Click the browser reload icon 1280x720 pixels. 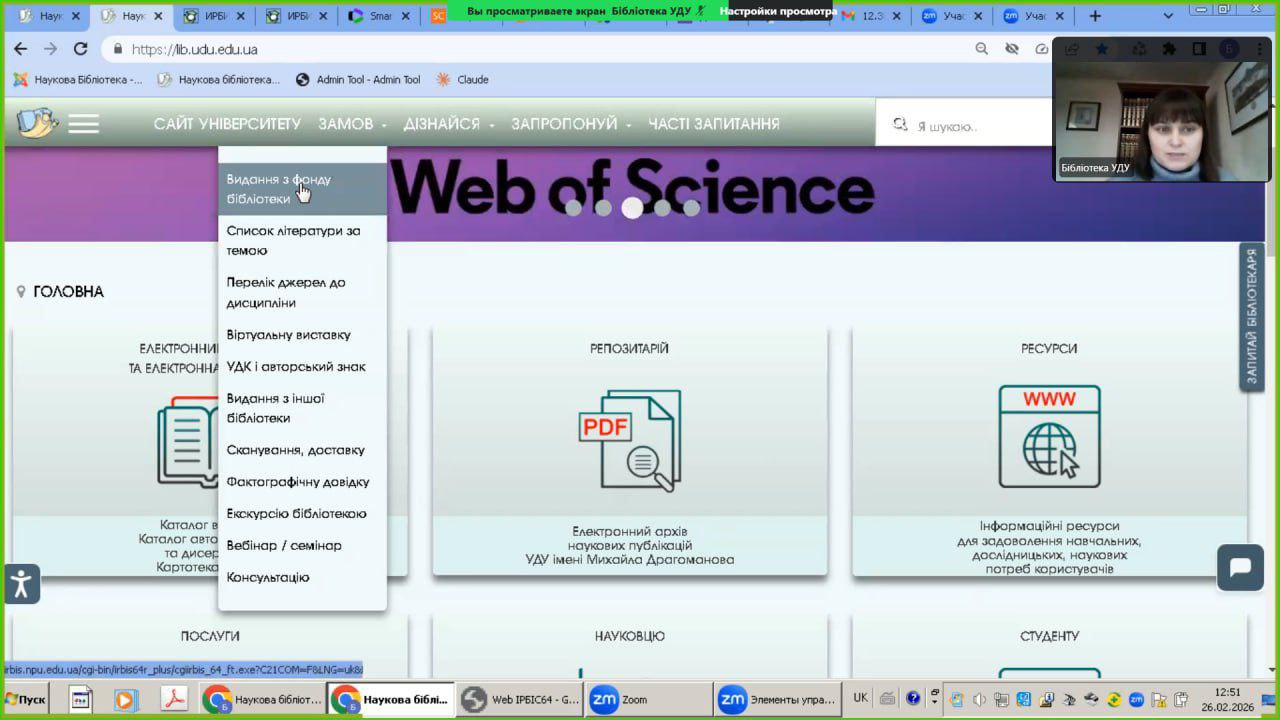click(81, 49)
